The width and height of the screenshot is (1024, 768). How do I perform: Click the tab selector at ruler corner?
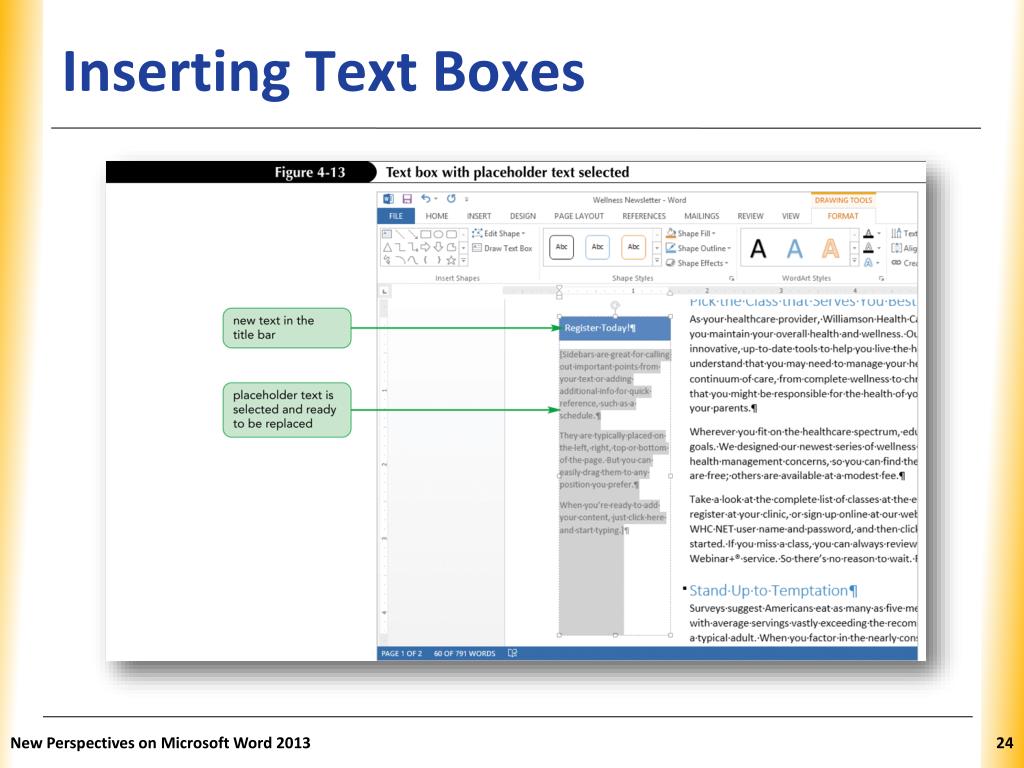pos(384,292)
